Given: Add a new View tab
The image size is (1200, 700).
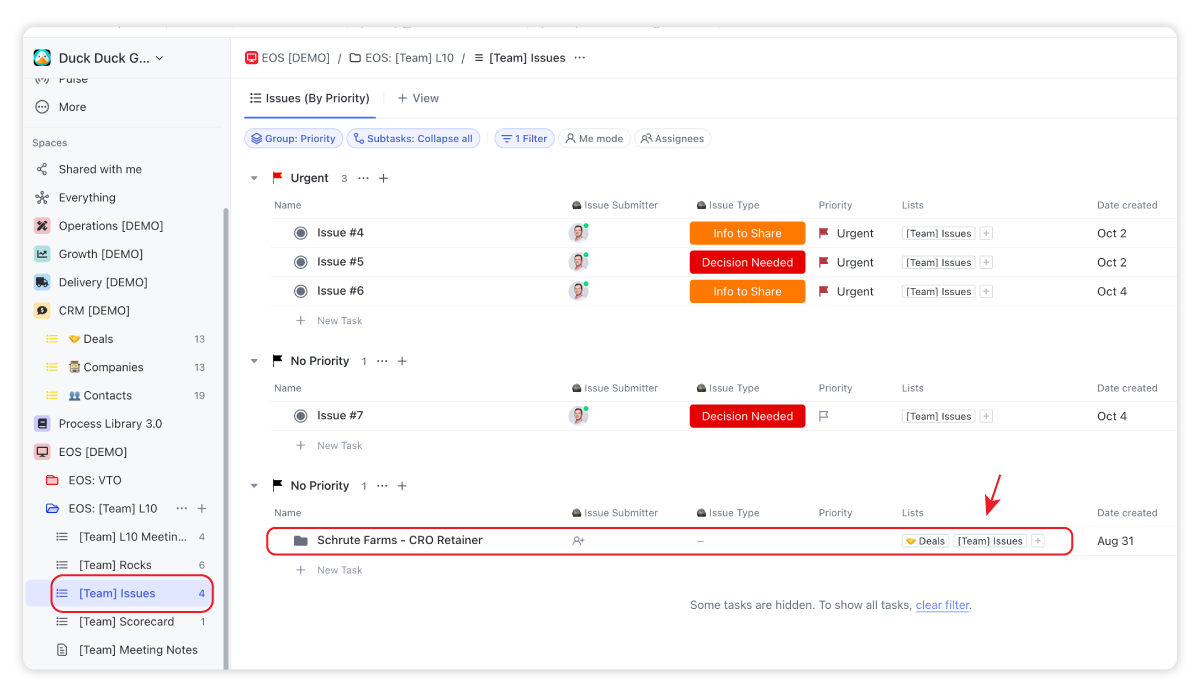Looking at the screenshot, I should click(x=418, y=98).
